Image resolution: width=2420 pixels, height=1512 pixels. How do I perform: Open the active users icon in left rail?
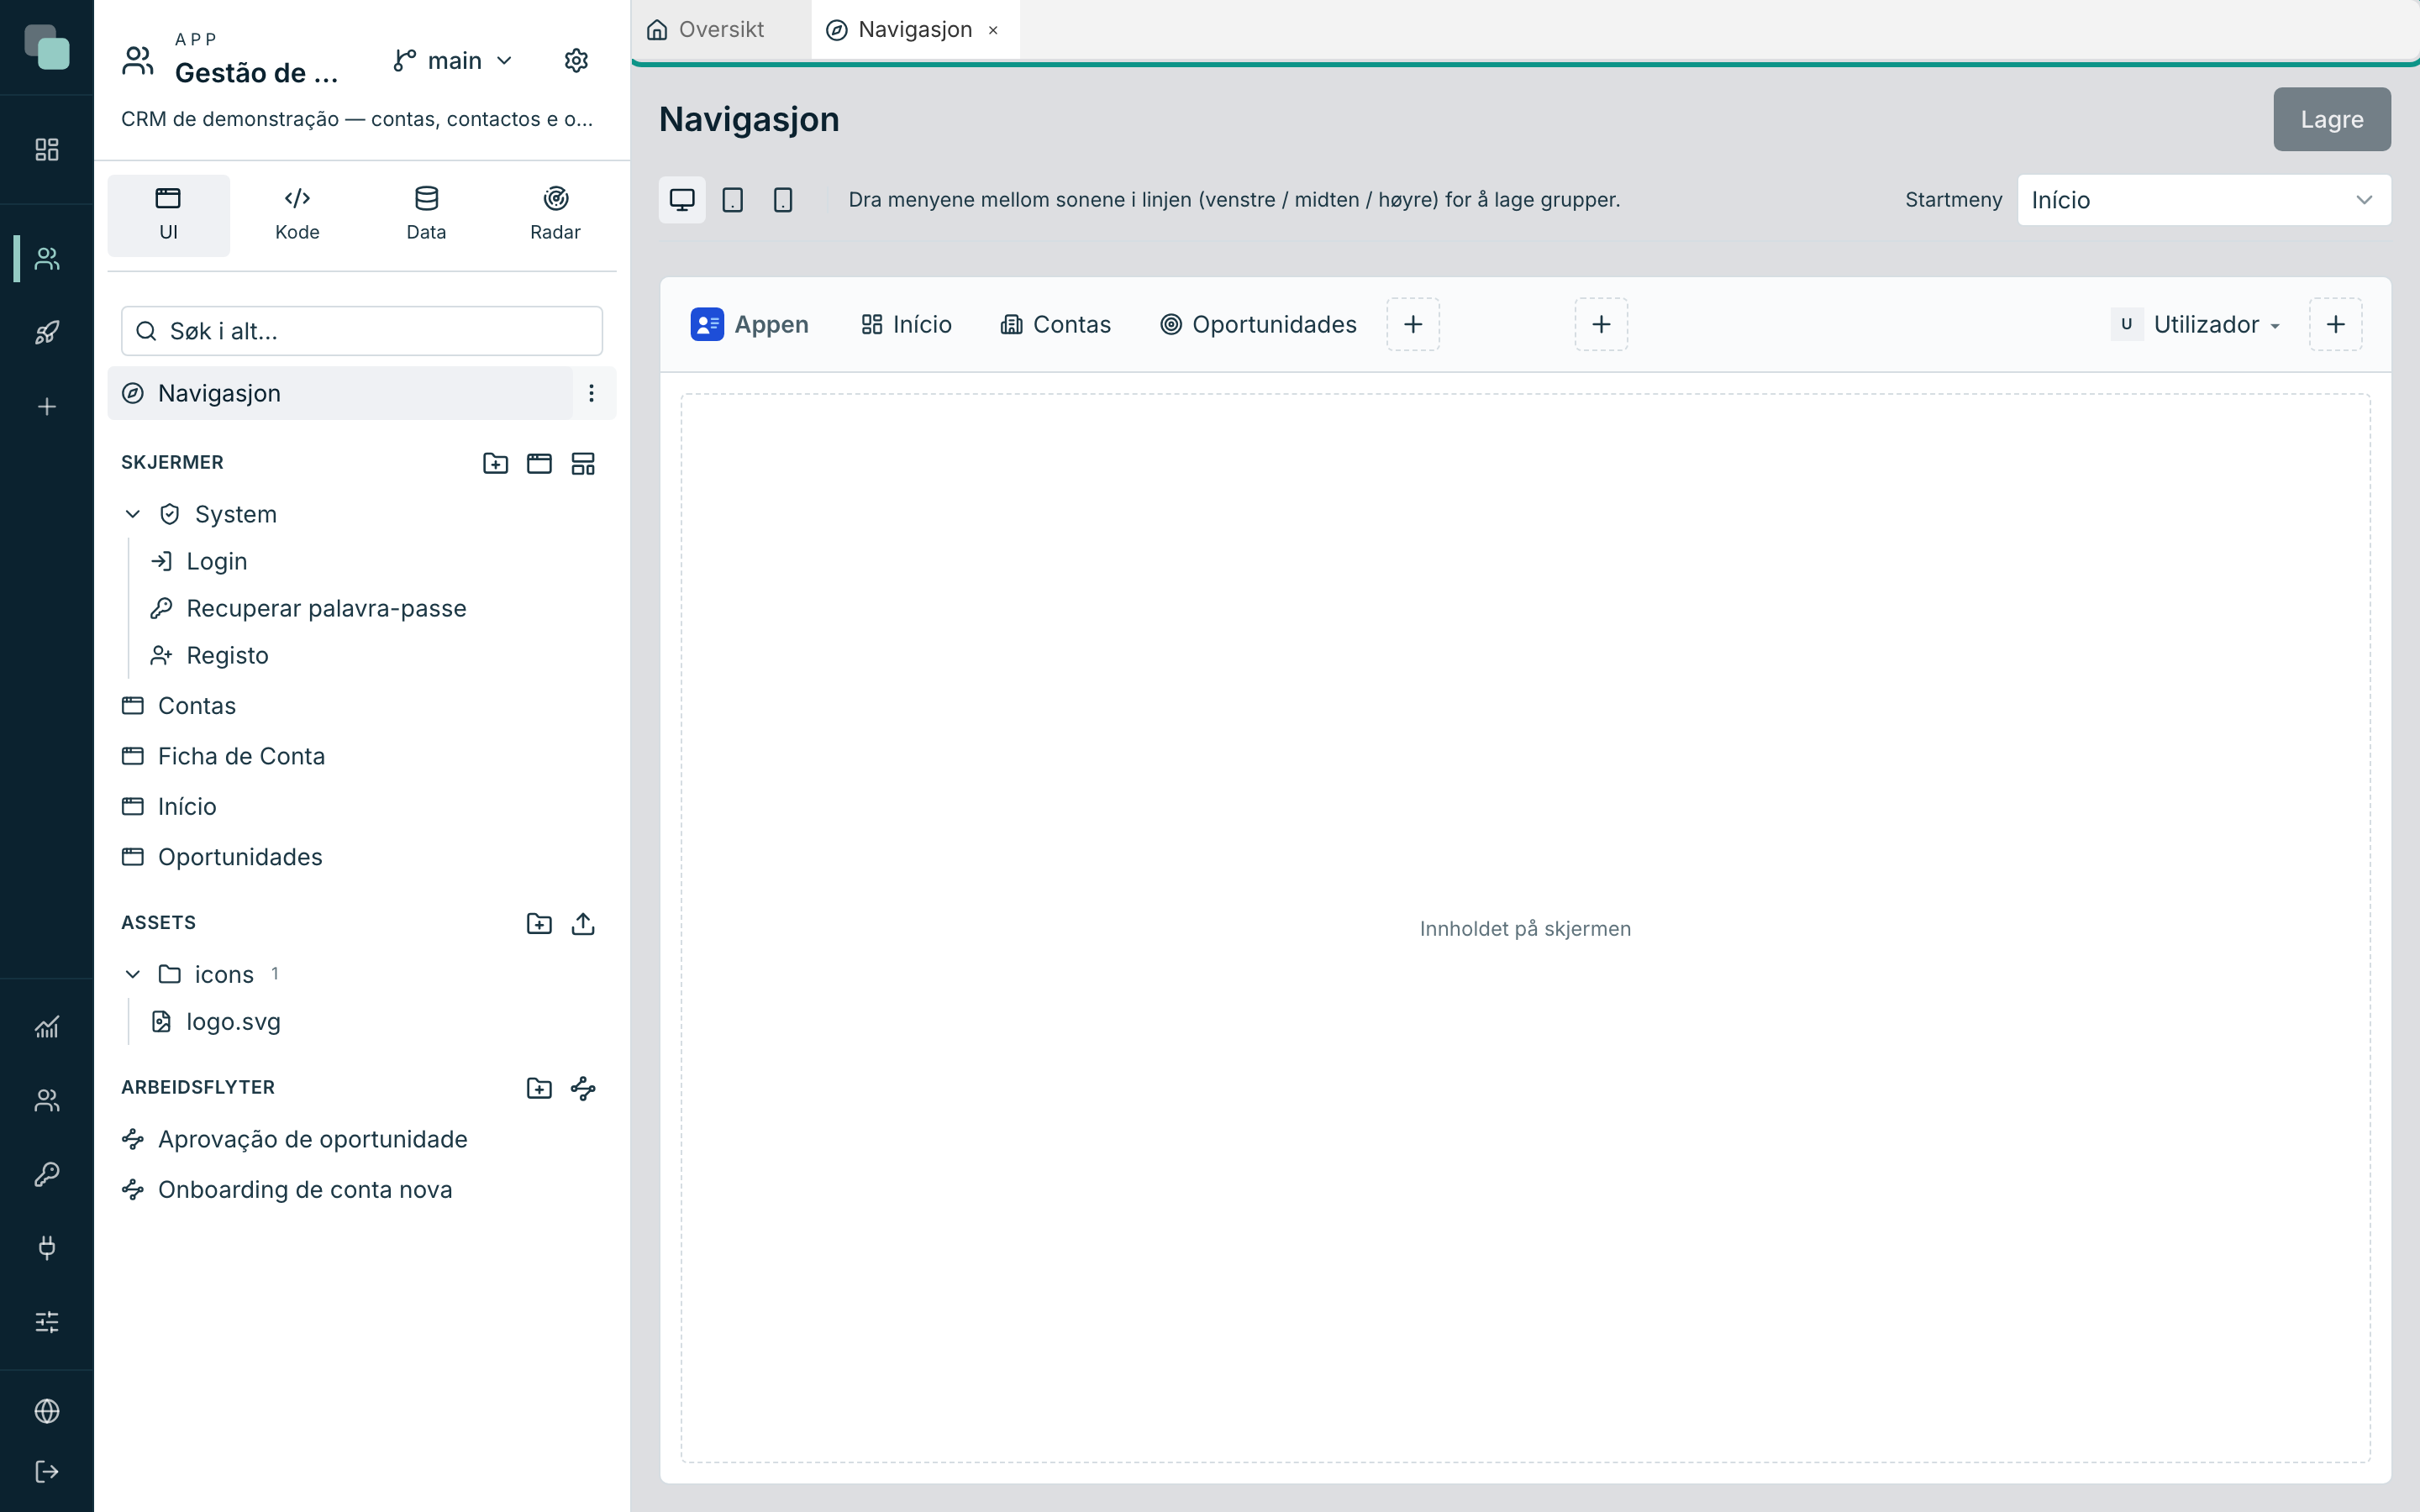tap(47, 259)
